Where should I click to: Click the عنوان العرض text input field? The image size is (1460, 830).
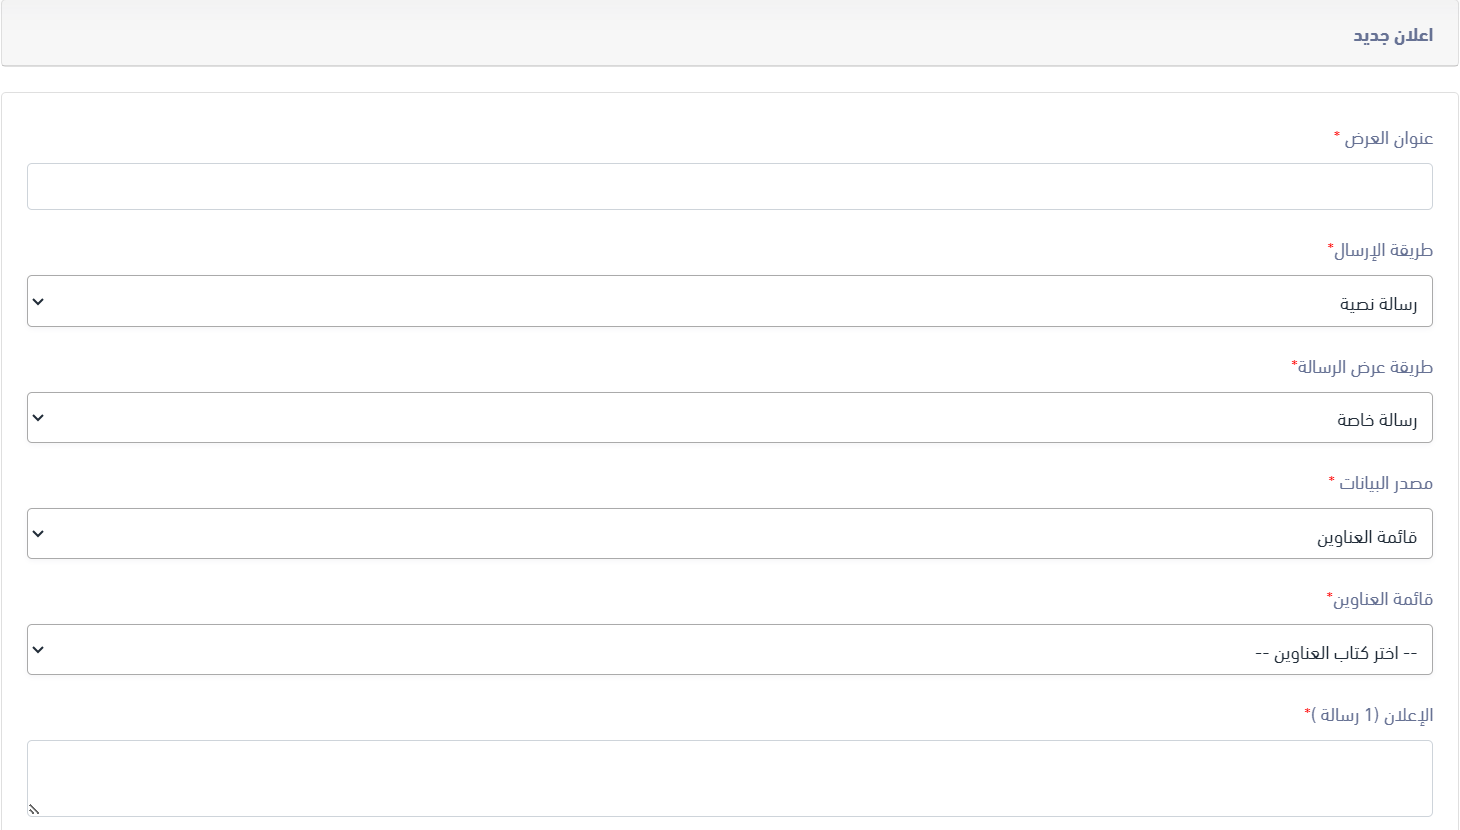coord(729,187)
